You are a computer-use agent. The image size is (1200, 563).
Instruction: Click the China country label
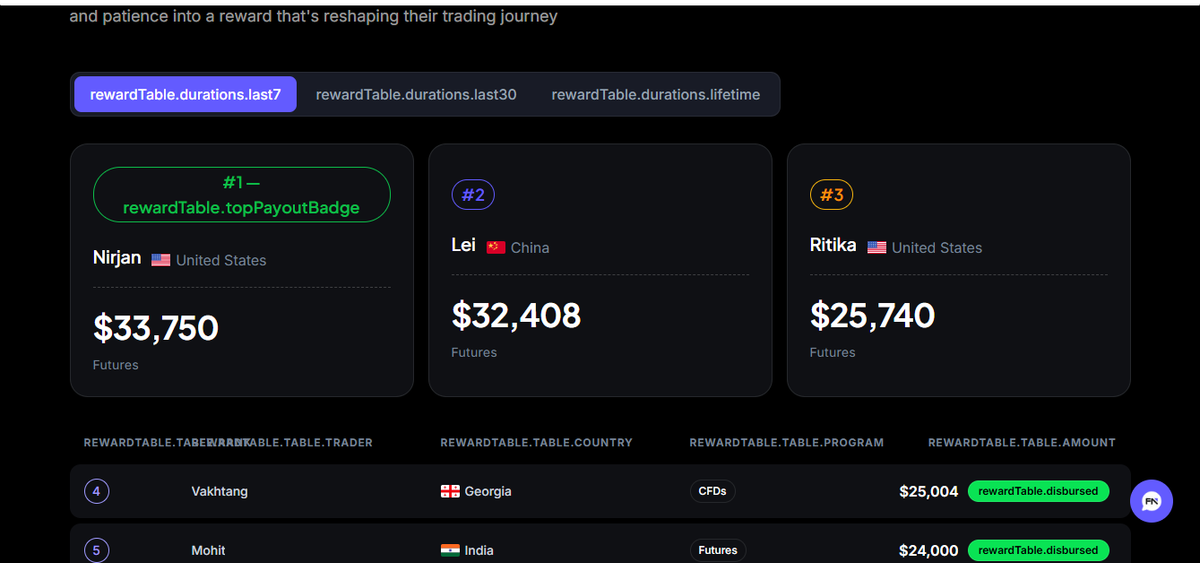(x=530, y=247)
